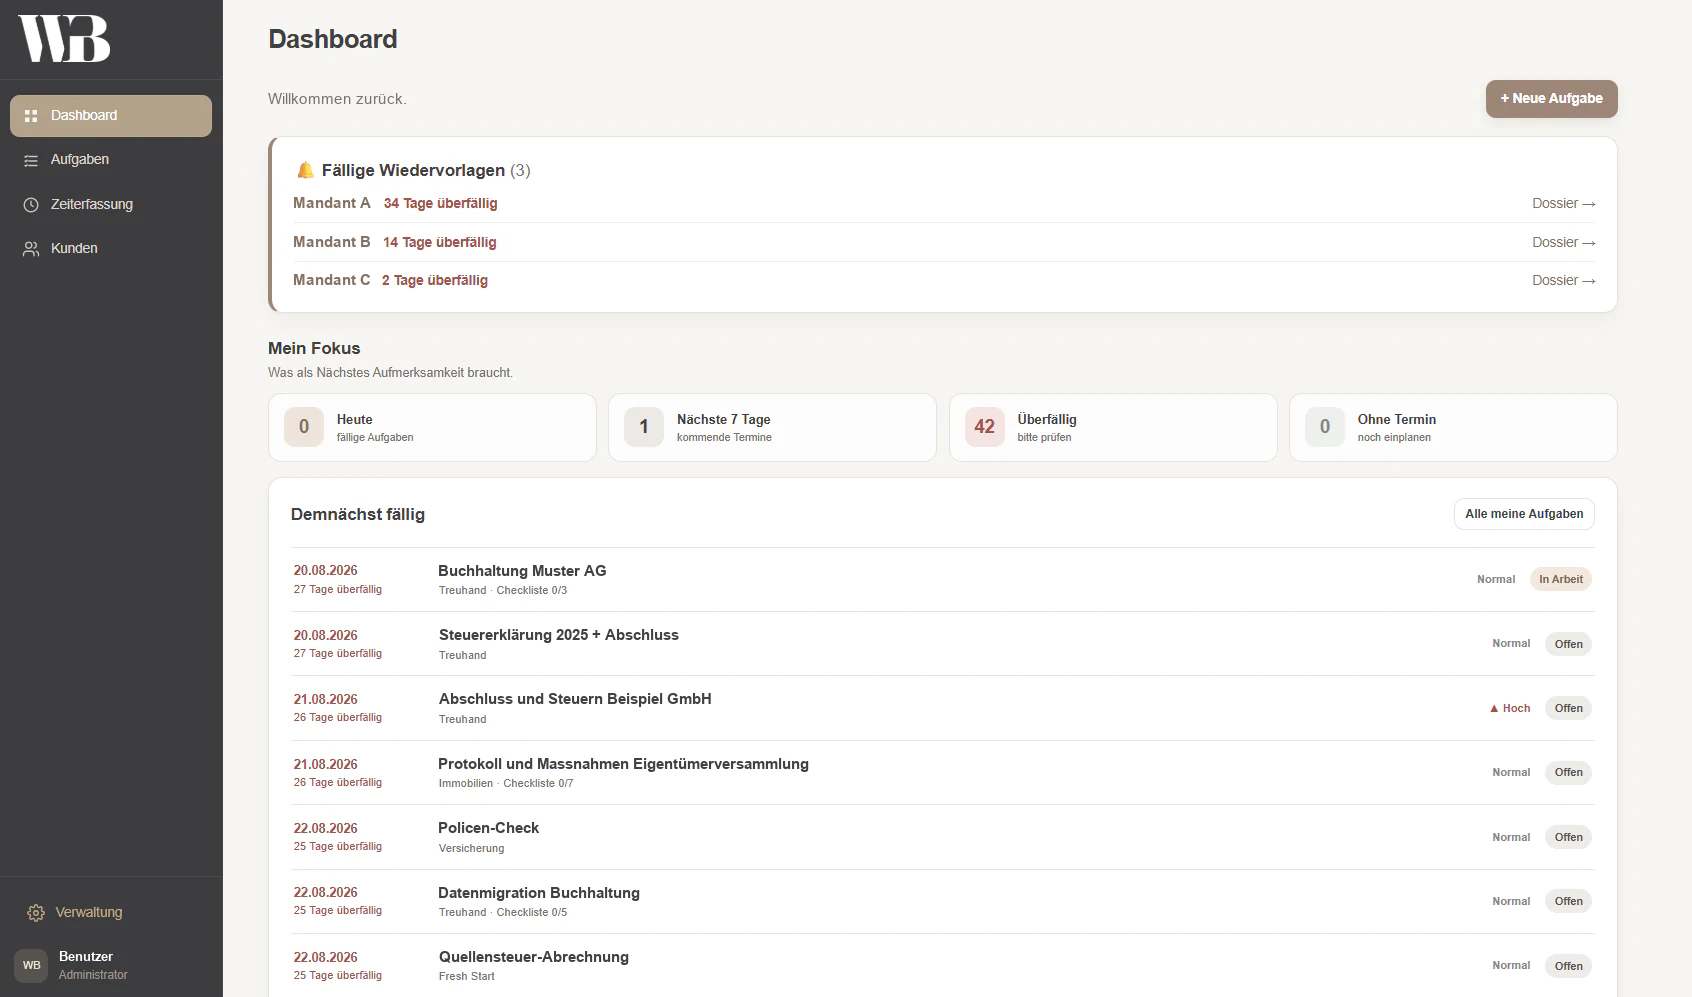The width and height of the screenshot is (1692, 997).
Task: Click the Zeiterfassung clock icon
Action: (x=31, y=204)
